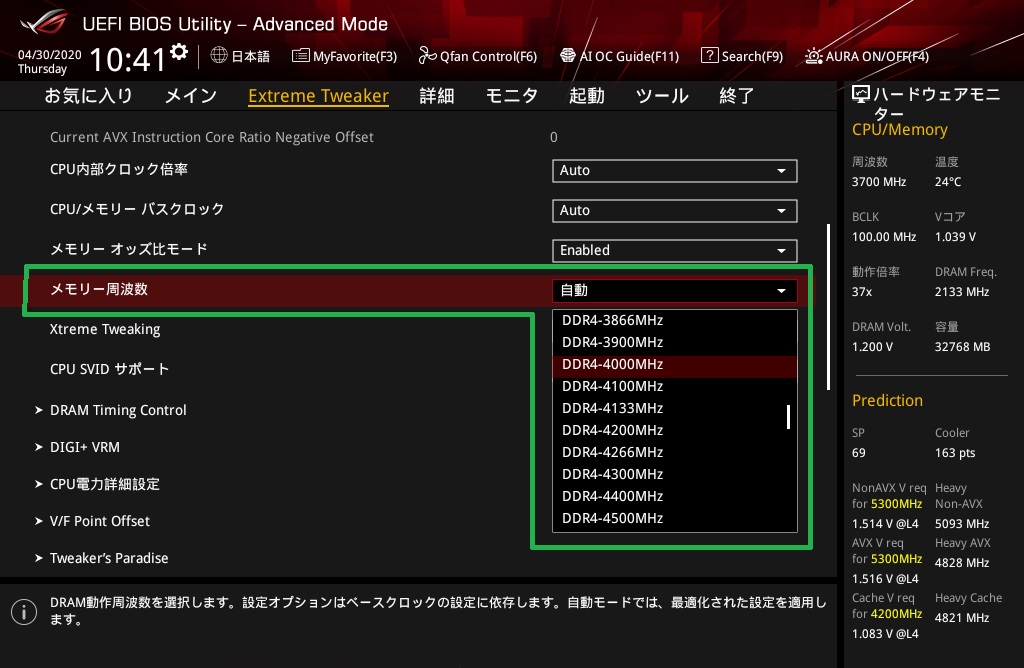This screenshot has height=668, width=1024.
Task: Choose DDR4-4400MHz entry
Action: [675, 496]
